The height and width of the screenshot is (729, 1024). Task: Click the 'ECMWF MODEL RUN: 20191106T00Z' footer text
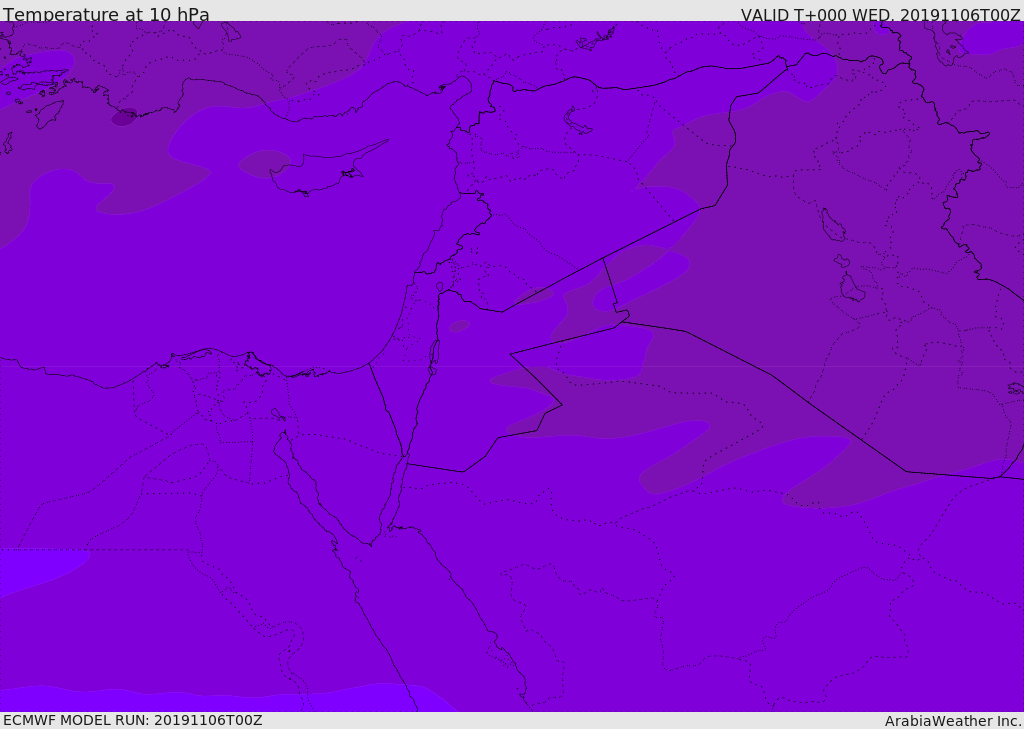pos(133,720)
